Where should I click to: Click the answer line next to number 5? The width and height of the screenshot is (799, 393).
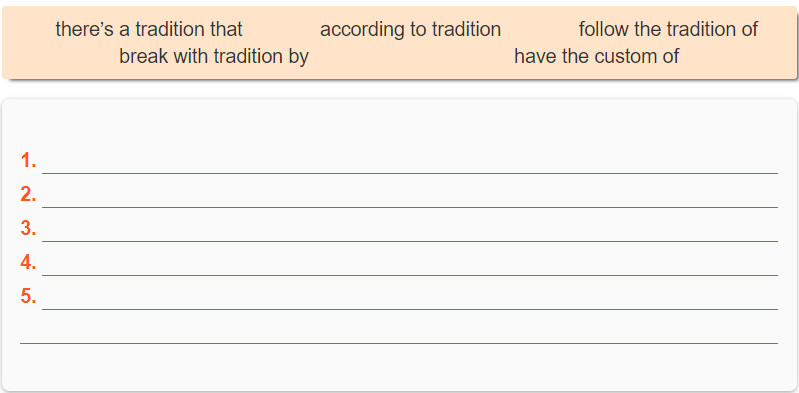pos(410,299)
